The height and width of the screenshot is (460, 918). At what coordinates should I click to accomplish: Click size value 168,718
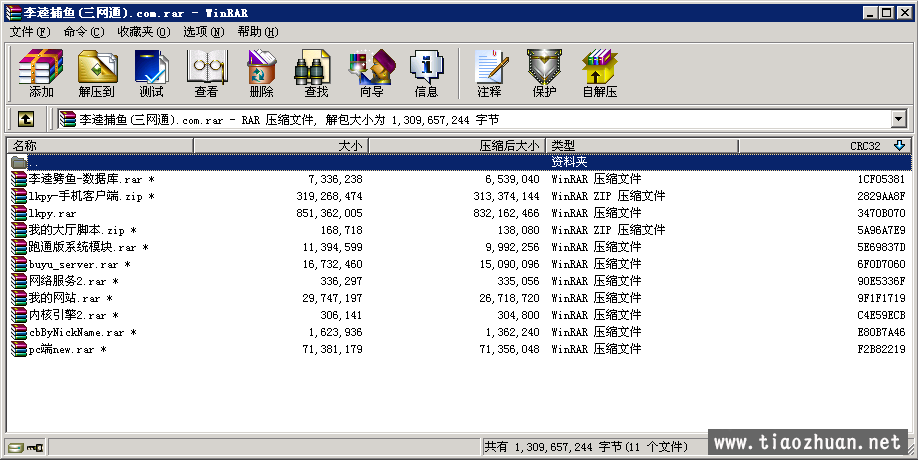point(341,230)
